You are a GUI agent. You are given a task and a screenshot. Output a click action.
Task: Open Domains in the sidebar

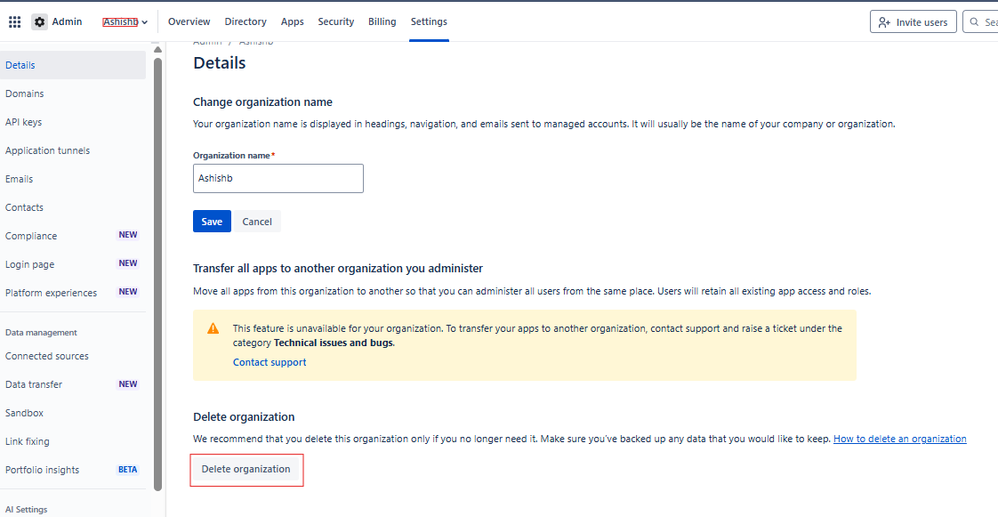73,94
